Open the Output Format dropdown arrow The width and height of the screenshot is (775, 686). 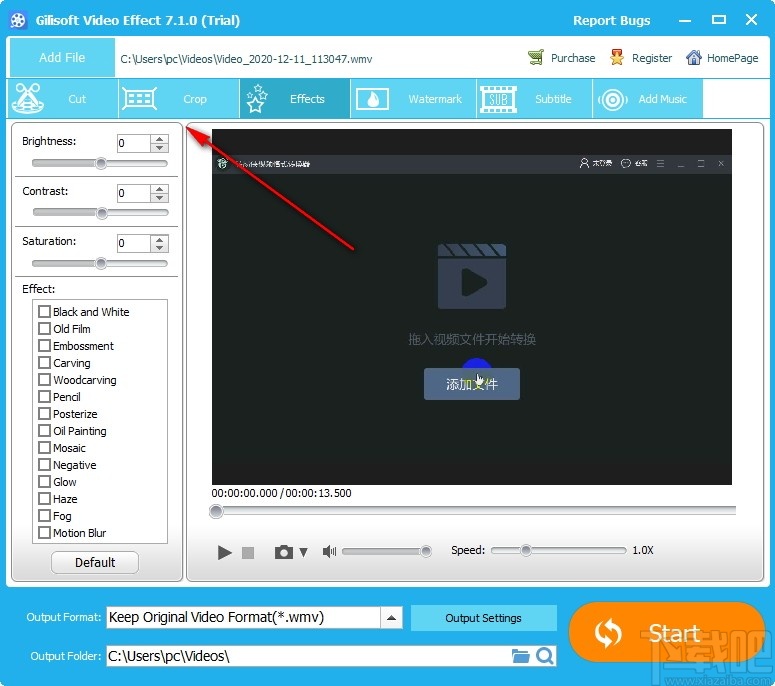point(391,618)
